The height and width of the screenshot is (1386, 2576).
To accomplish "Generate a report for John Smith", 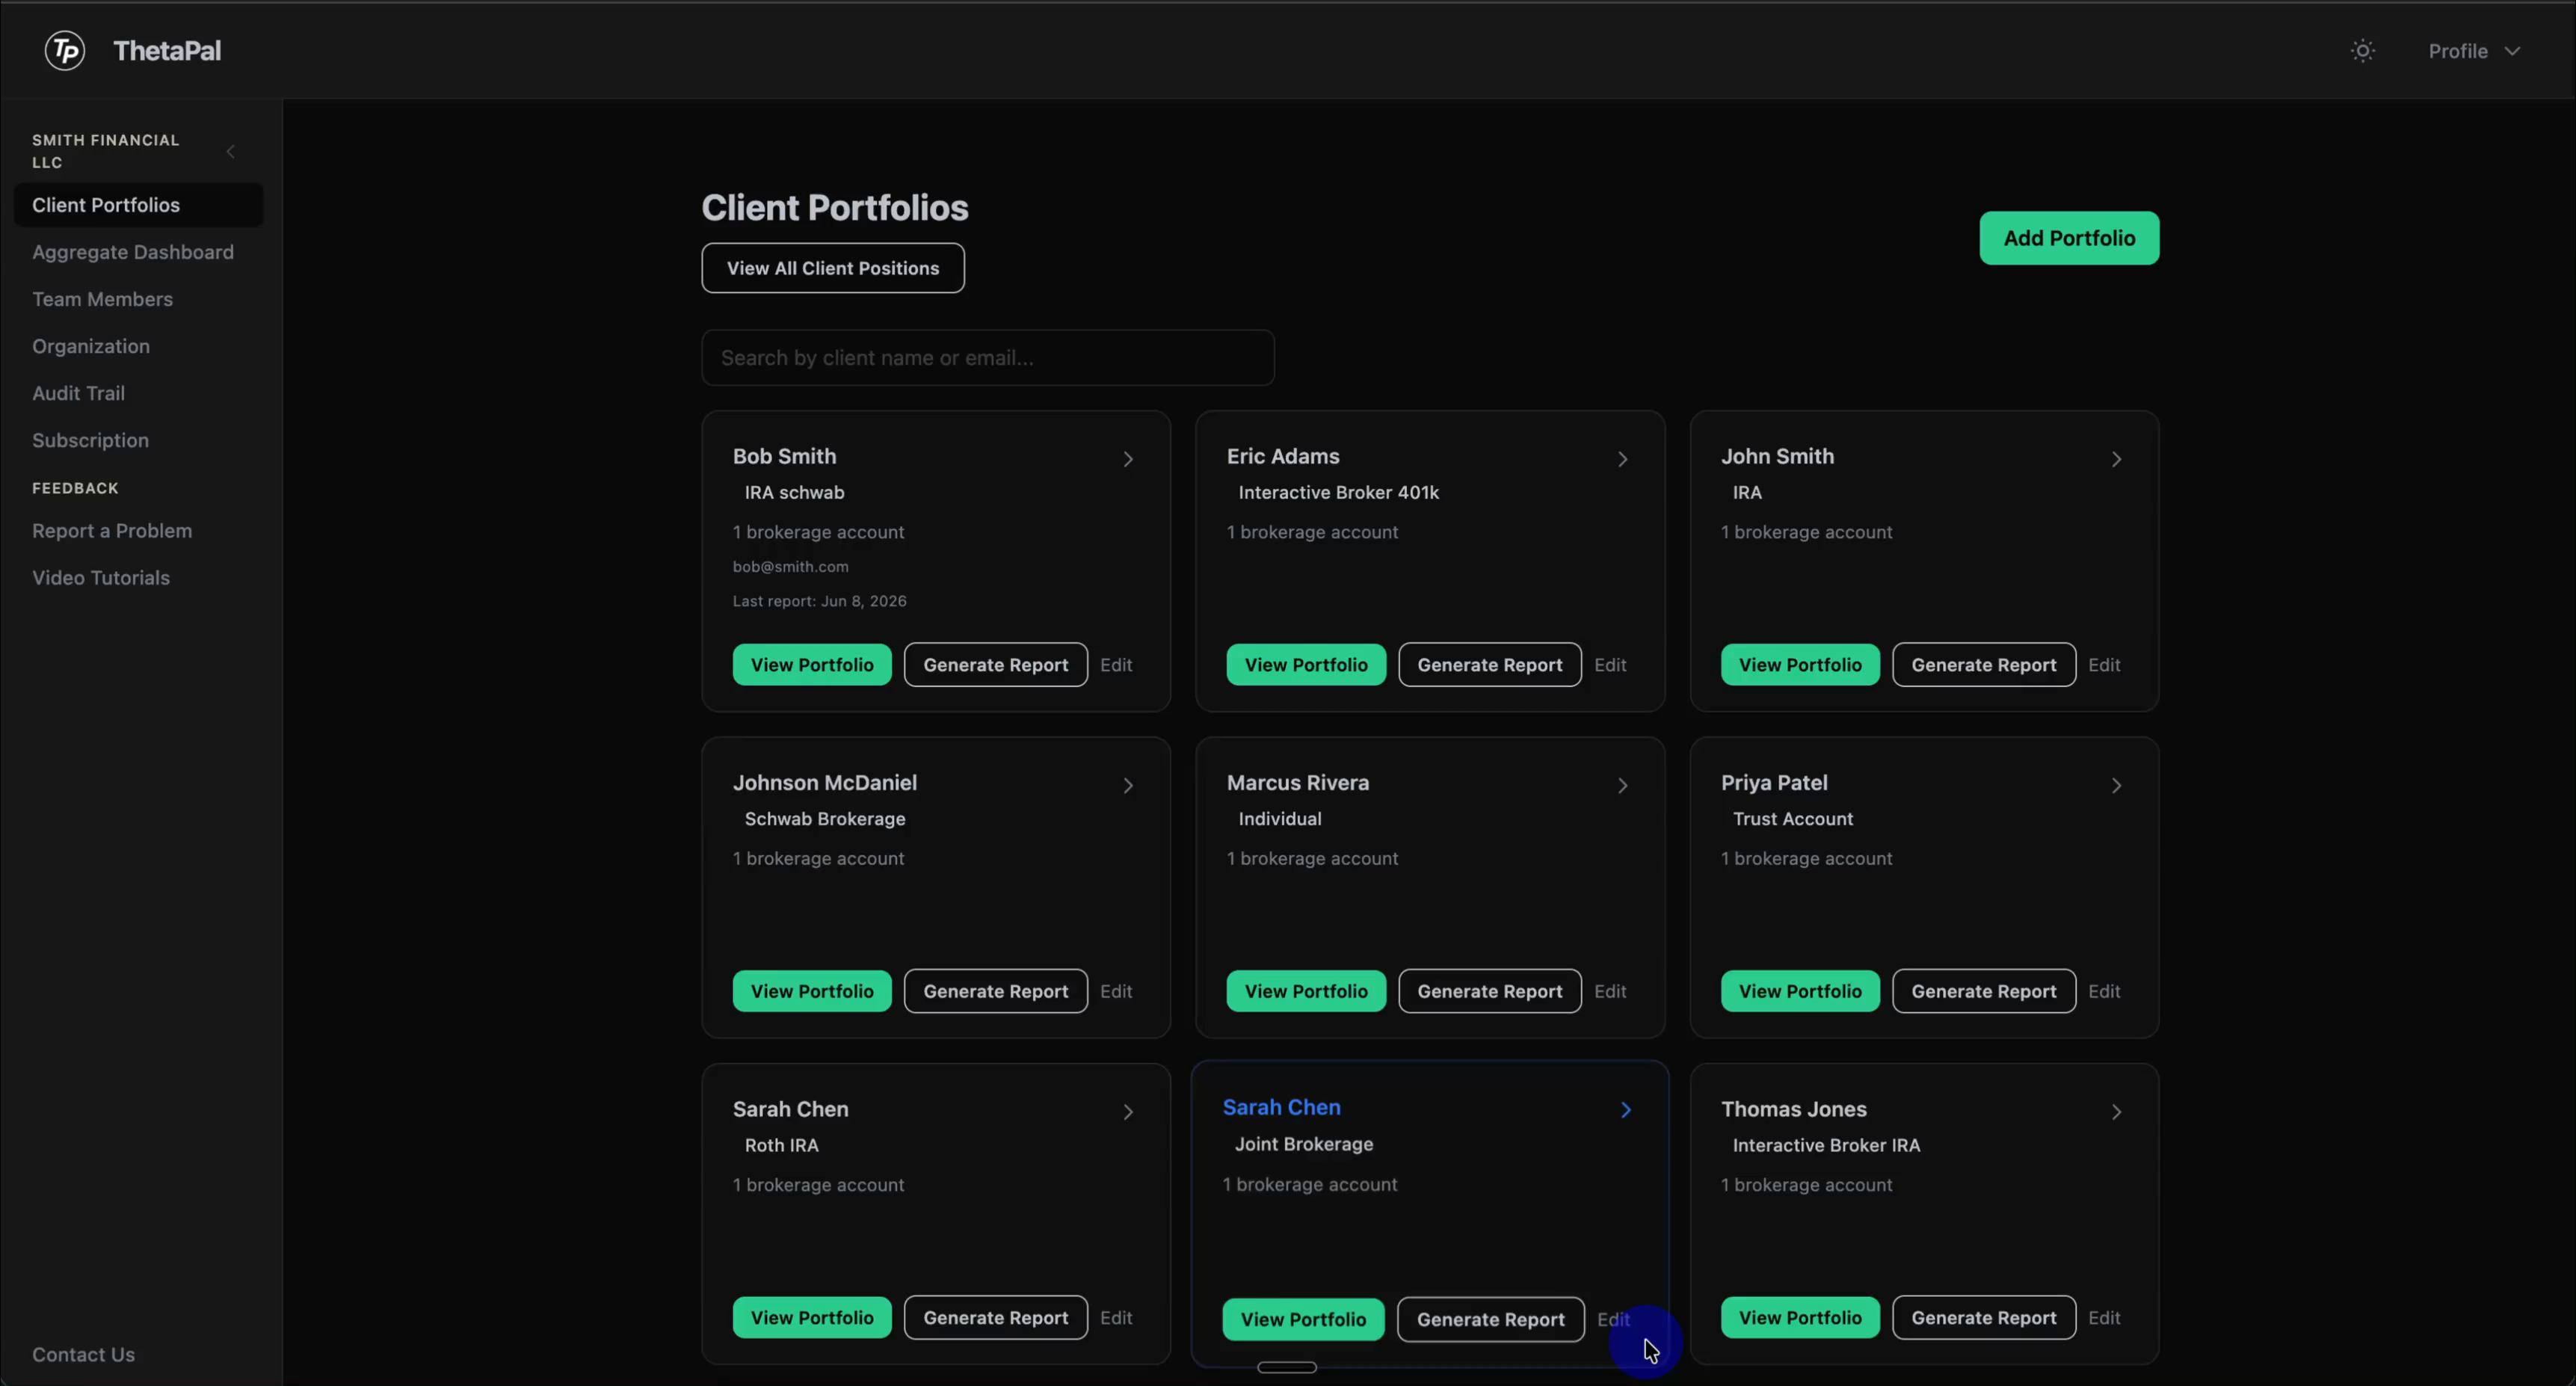I will 1984,665.
